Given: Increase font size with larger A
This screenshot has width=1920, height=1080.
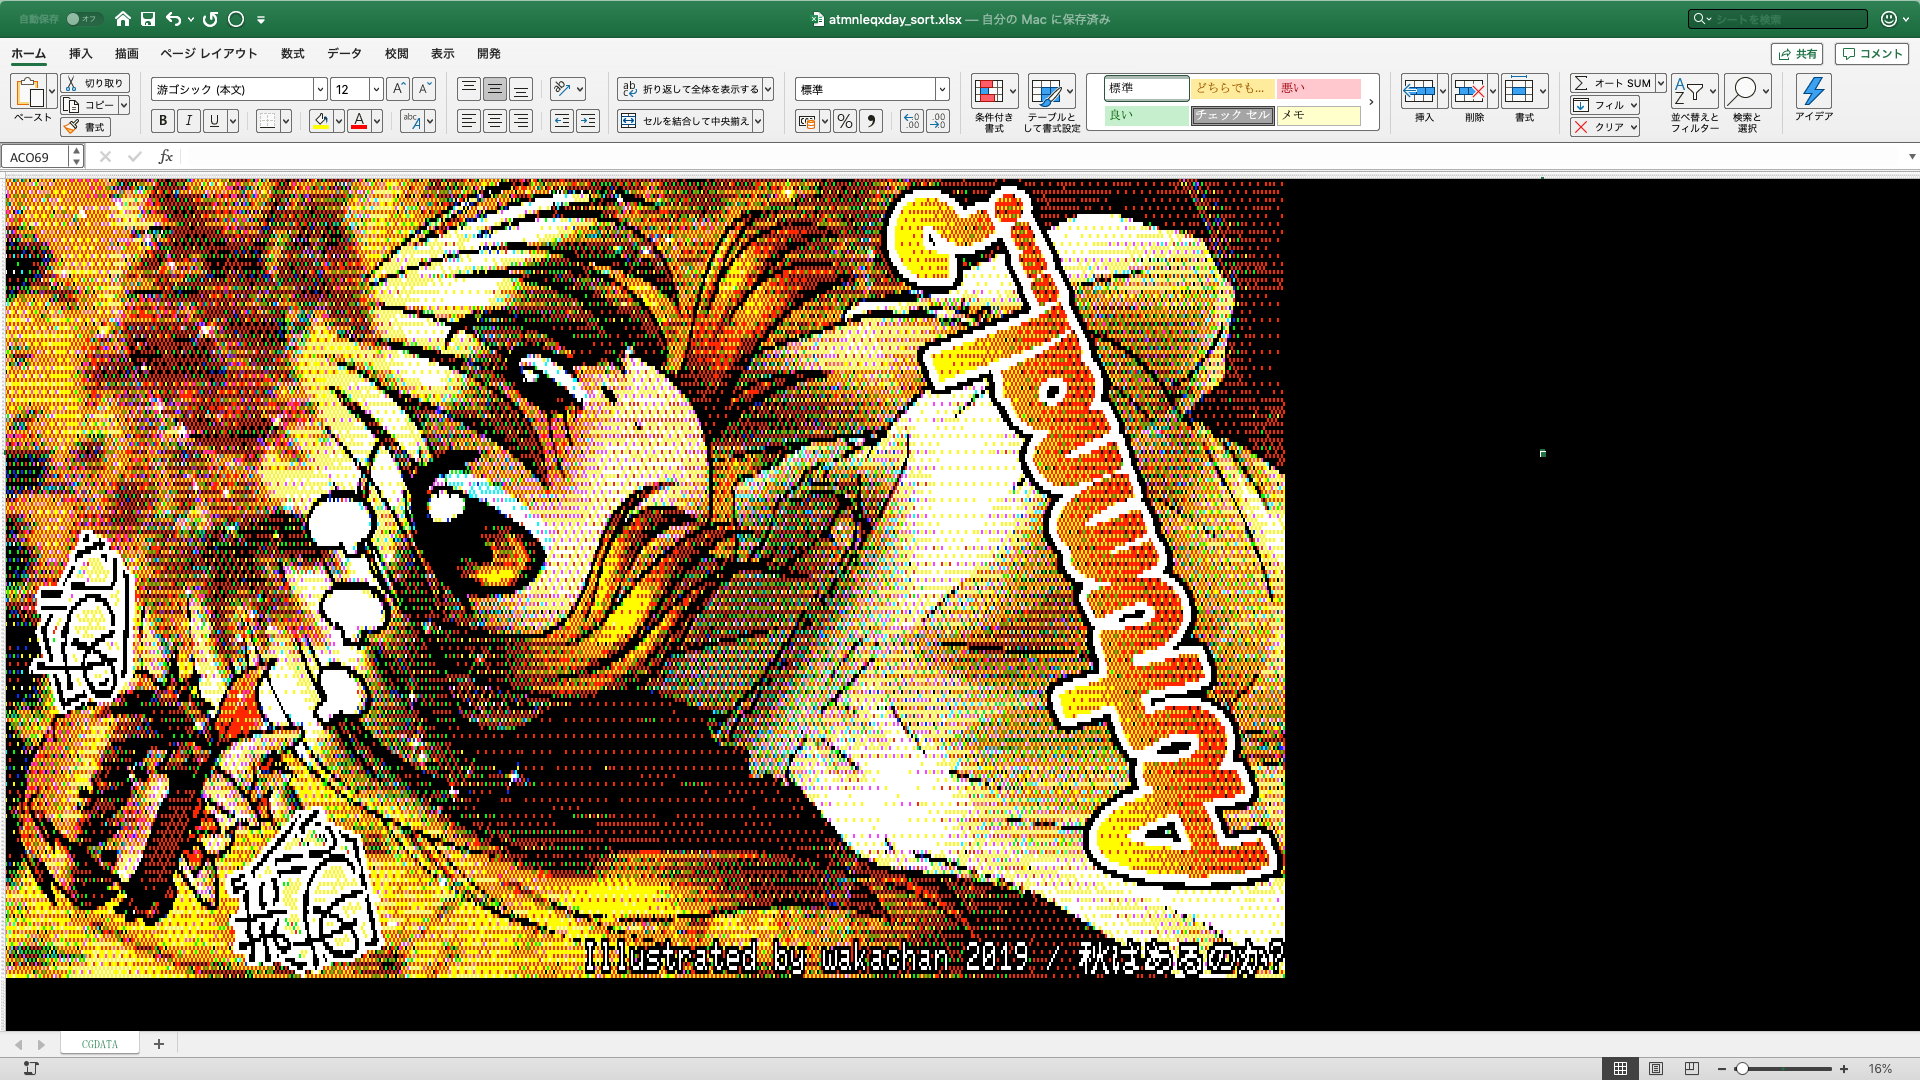Looking at the screenshot, I should [x=398, y=89].
